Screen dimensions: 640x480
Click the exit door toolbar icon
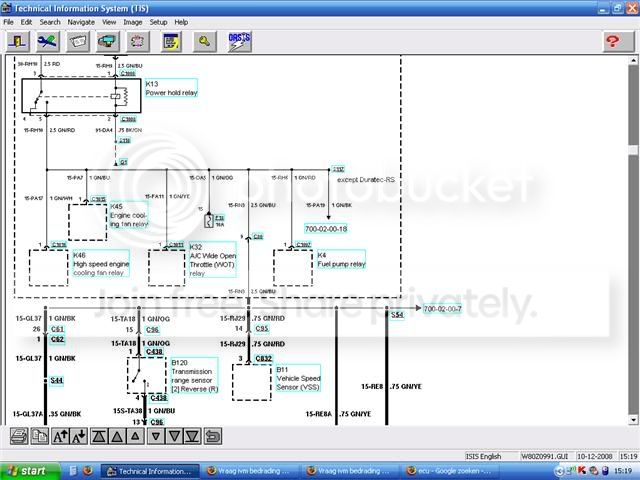tap(18, 41)
